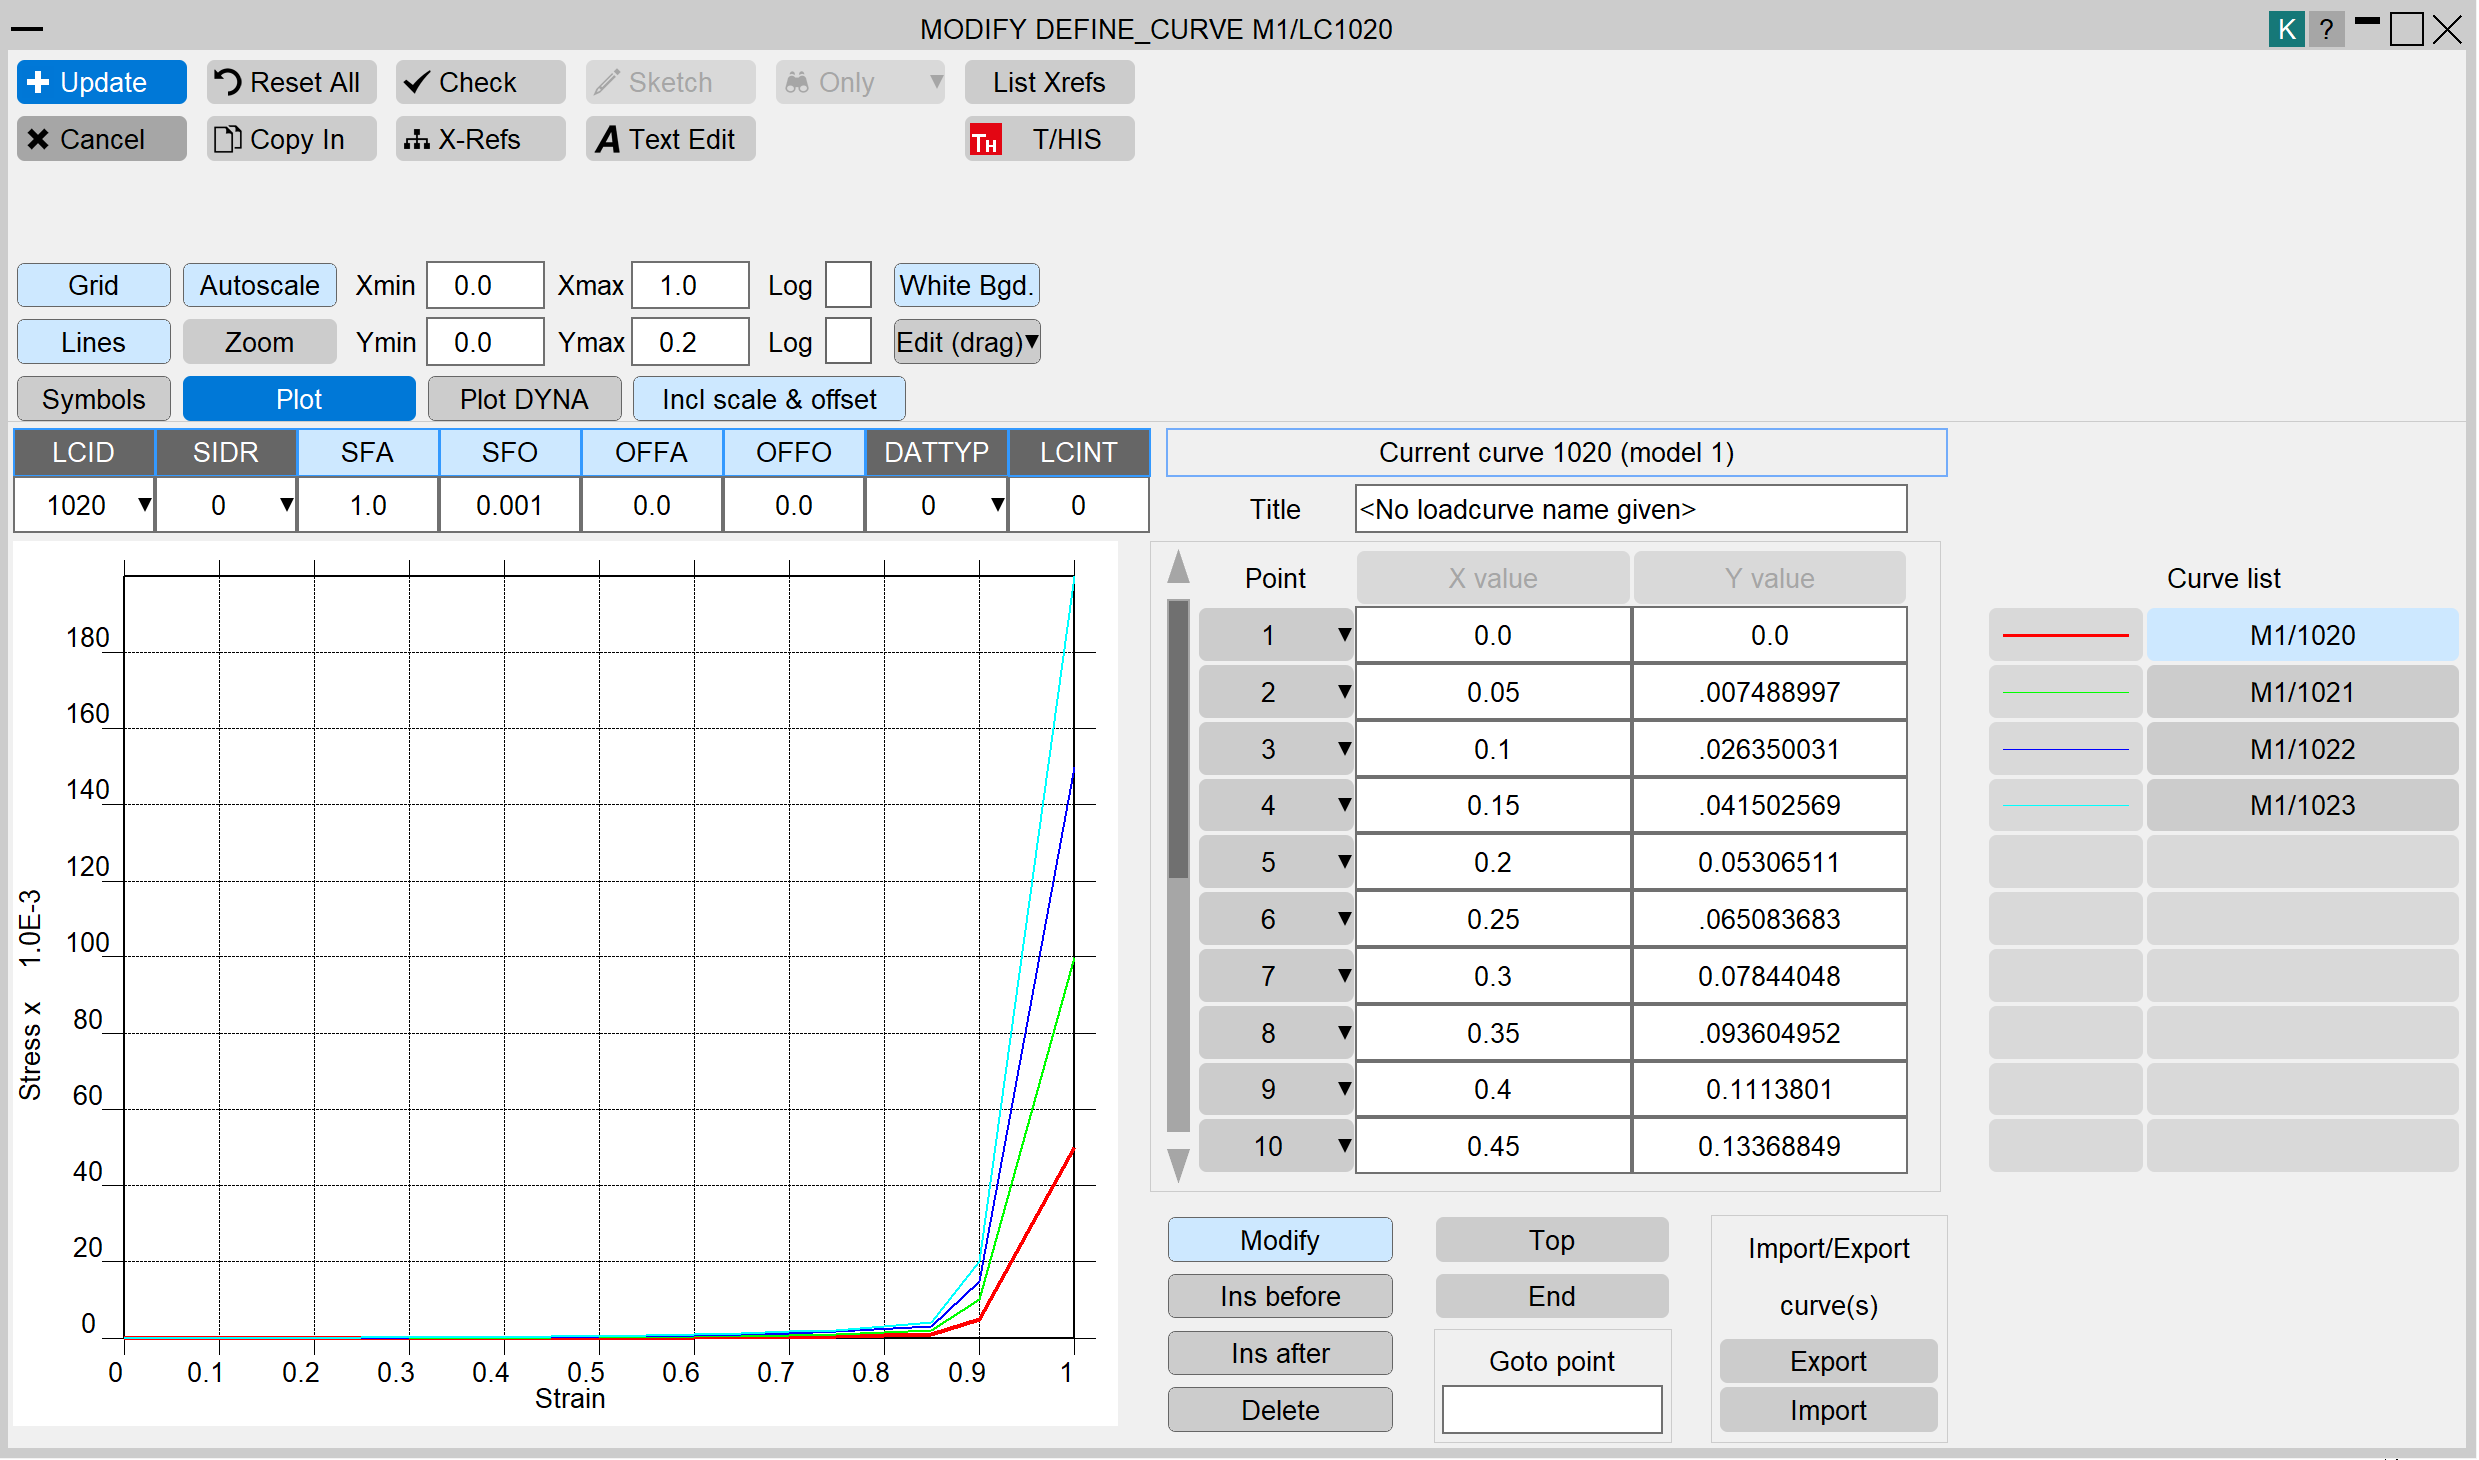The width and height of the screenshot is (2479, 1460).
Task: Click Reset All undo-arrow button
Action: 291,82
